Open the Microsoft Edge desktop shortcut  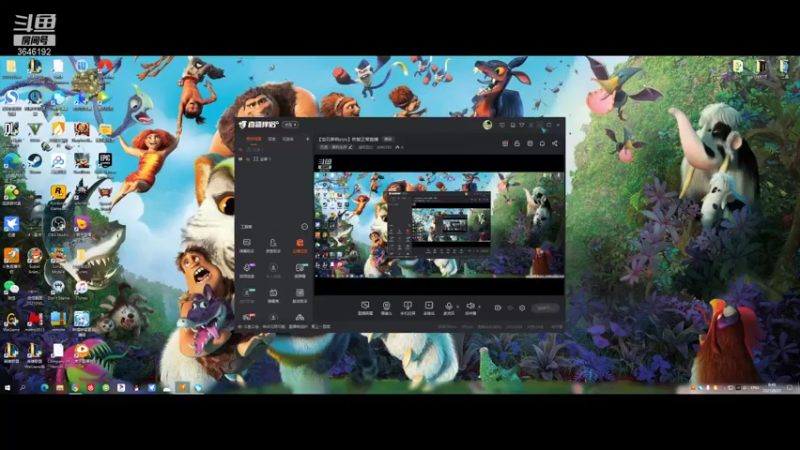[11, 164]
